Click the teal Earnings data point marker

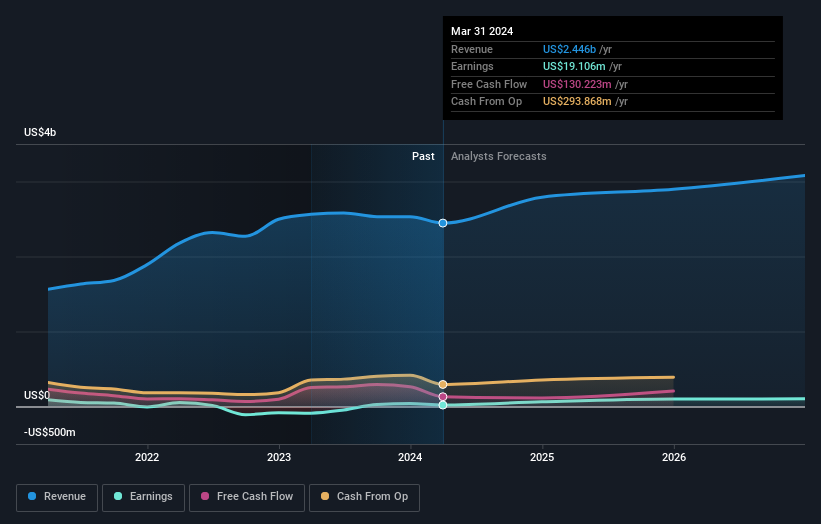(443, 405)
